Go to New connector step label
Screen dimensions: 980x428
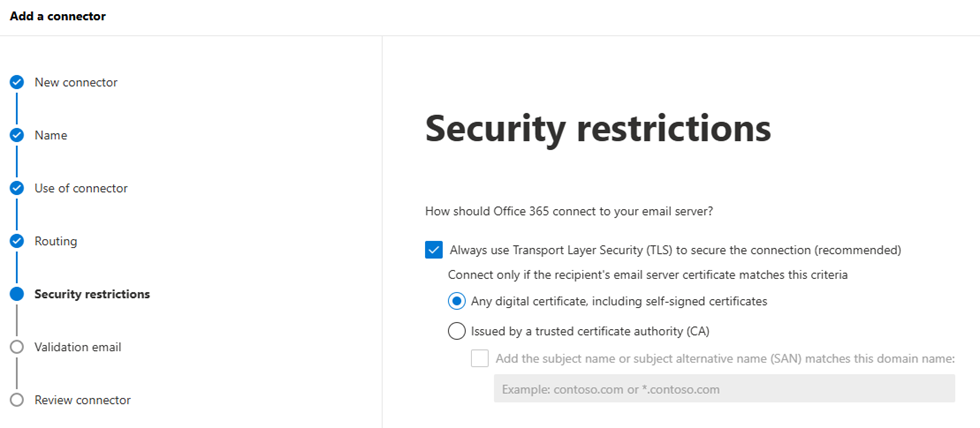click(76, 82)
